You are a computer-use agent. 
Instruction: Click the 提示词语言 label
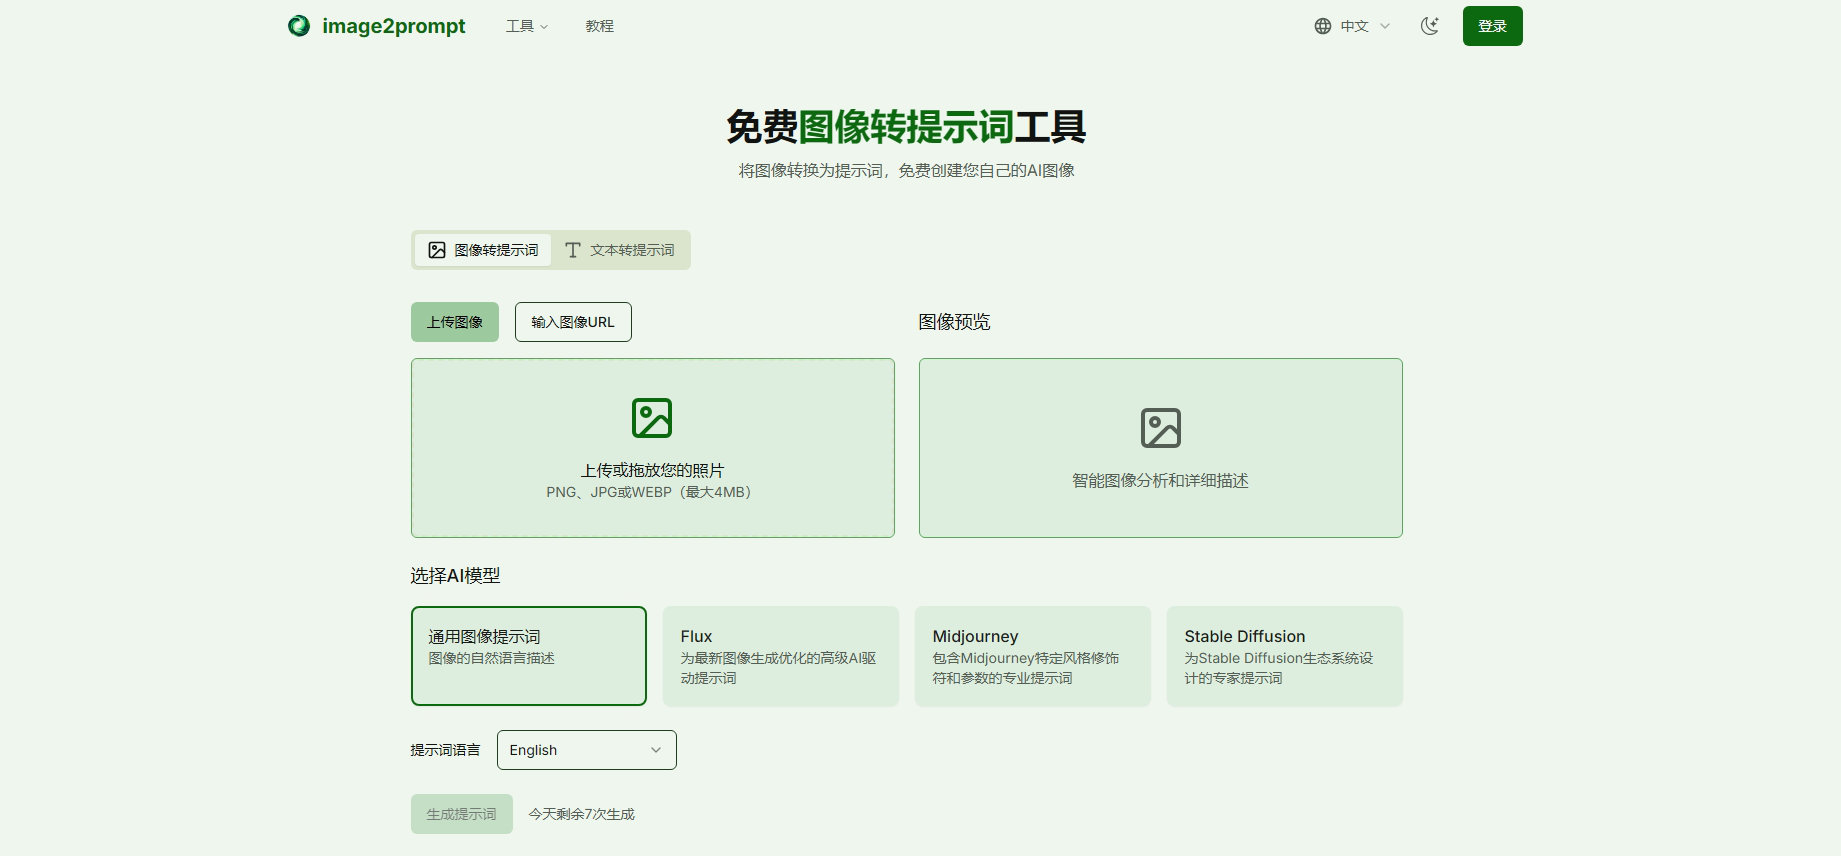(445, 750)
